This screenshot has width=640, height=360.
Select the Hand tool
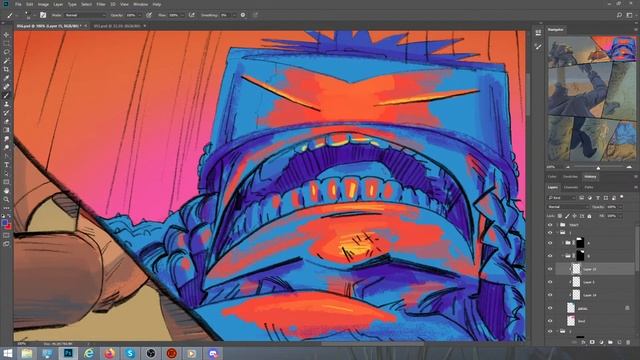tap(6, 191)
